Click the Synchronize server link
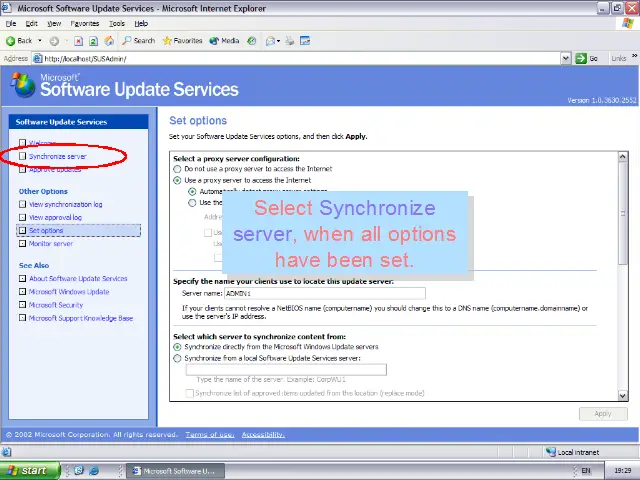This screenshot has width=640, height=480. click(58, 156)
